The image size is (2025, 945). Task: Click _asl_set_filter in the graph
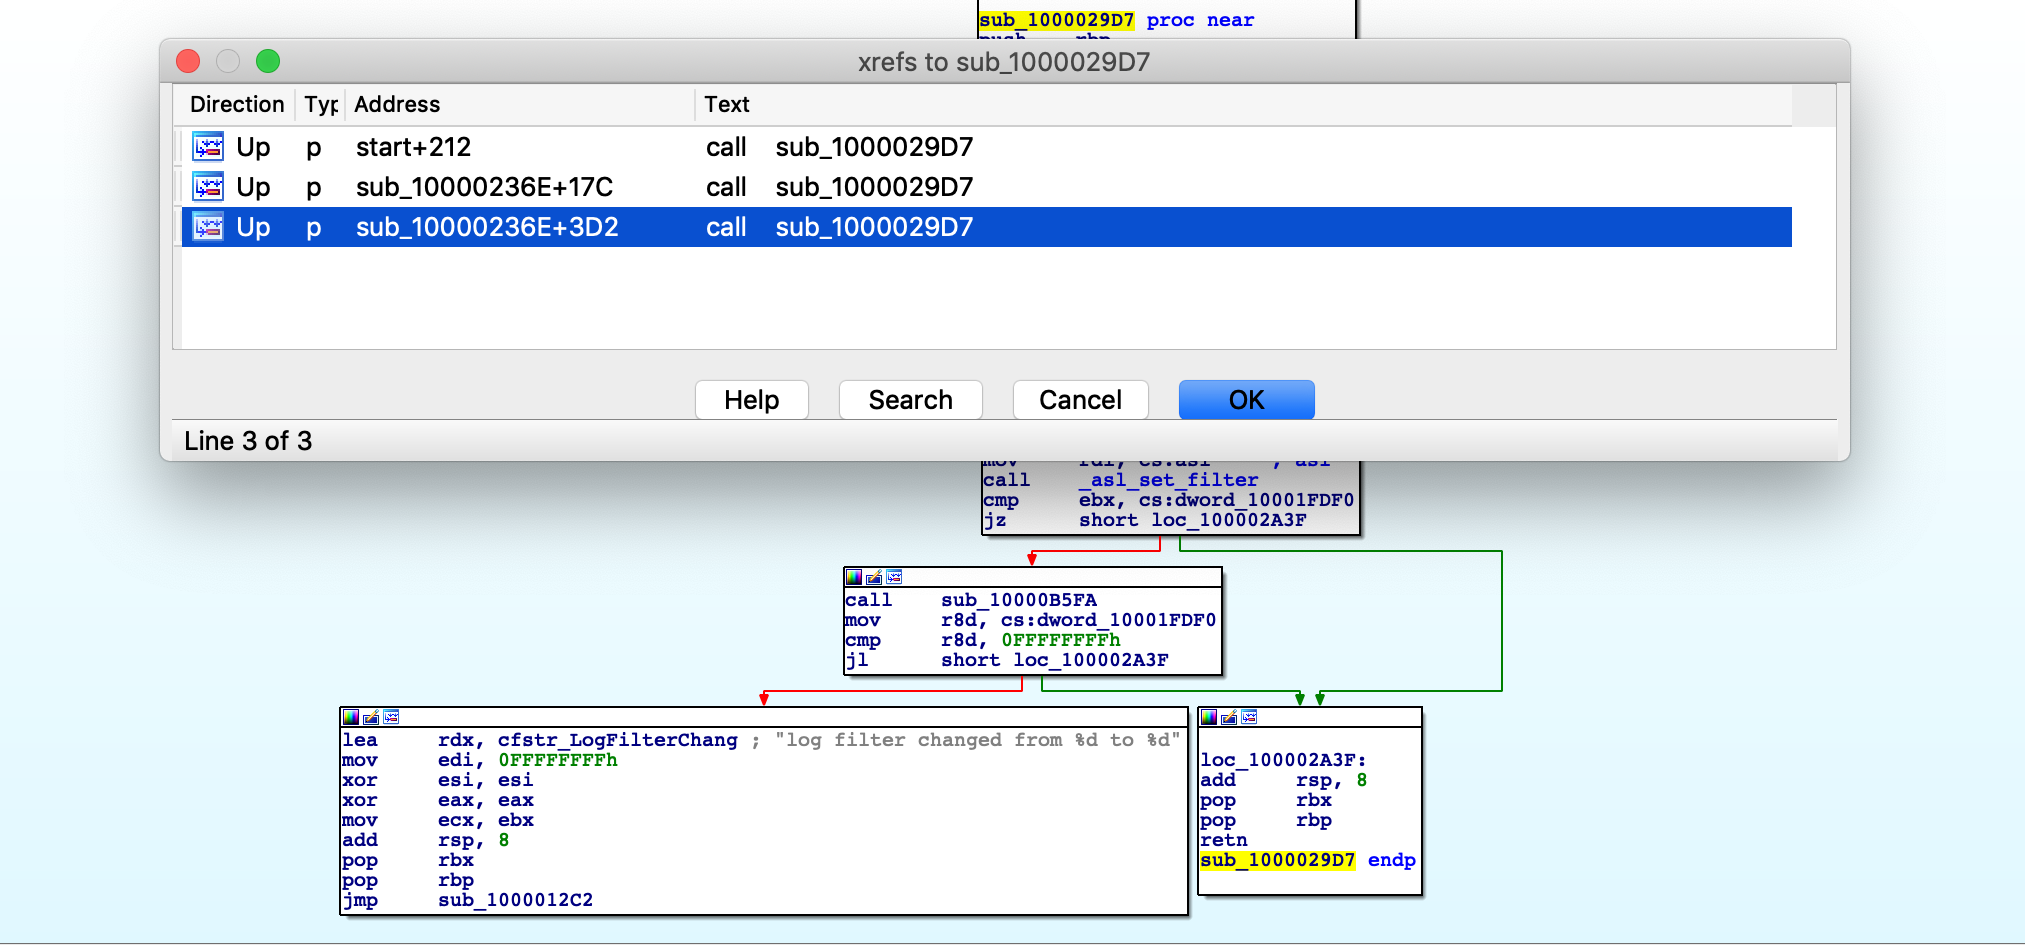pyautogui.click(x=1168, y=480)
